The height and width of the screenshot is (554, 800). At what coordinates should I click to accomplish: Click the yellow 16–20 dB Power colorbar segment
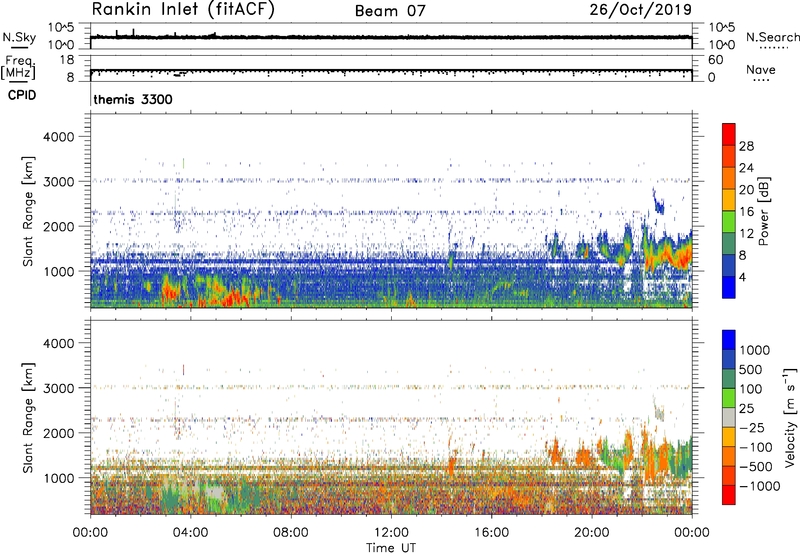[x=729, y=200]
